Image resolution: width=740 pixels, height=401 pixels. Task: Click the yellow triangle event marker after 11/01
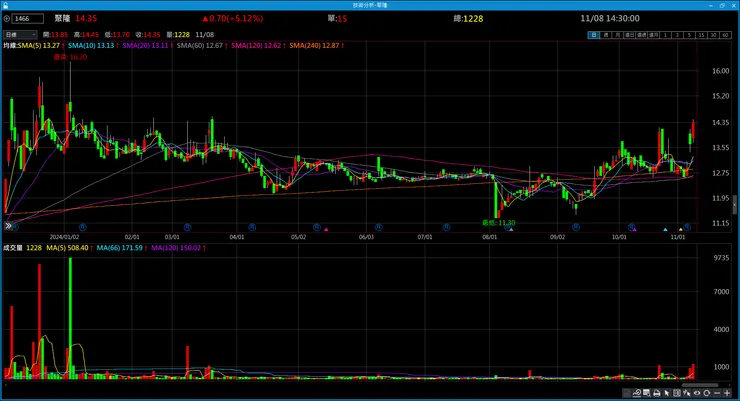[x=680, y=230]
